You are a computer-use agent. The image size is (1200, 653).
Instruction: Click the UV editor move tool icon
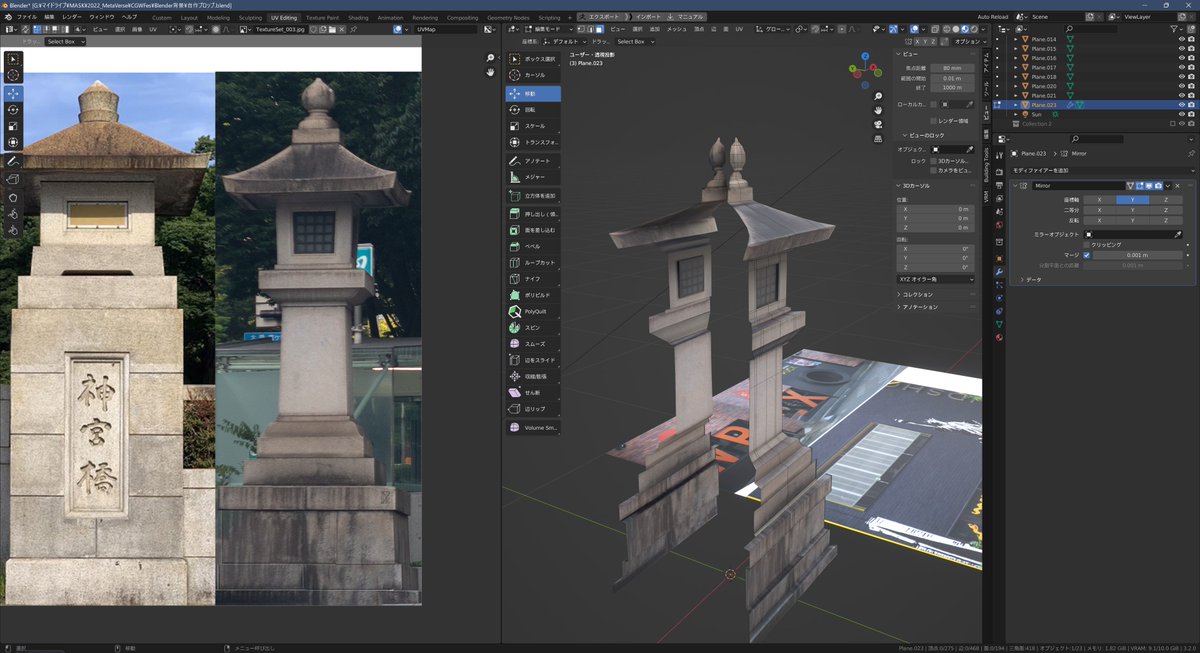click(x=13, y=93)
